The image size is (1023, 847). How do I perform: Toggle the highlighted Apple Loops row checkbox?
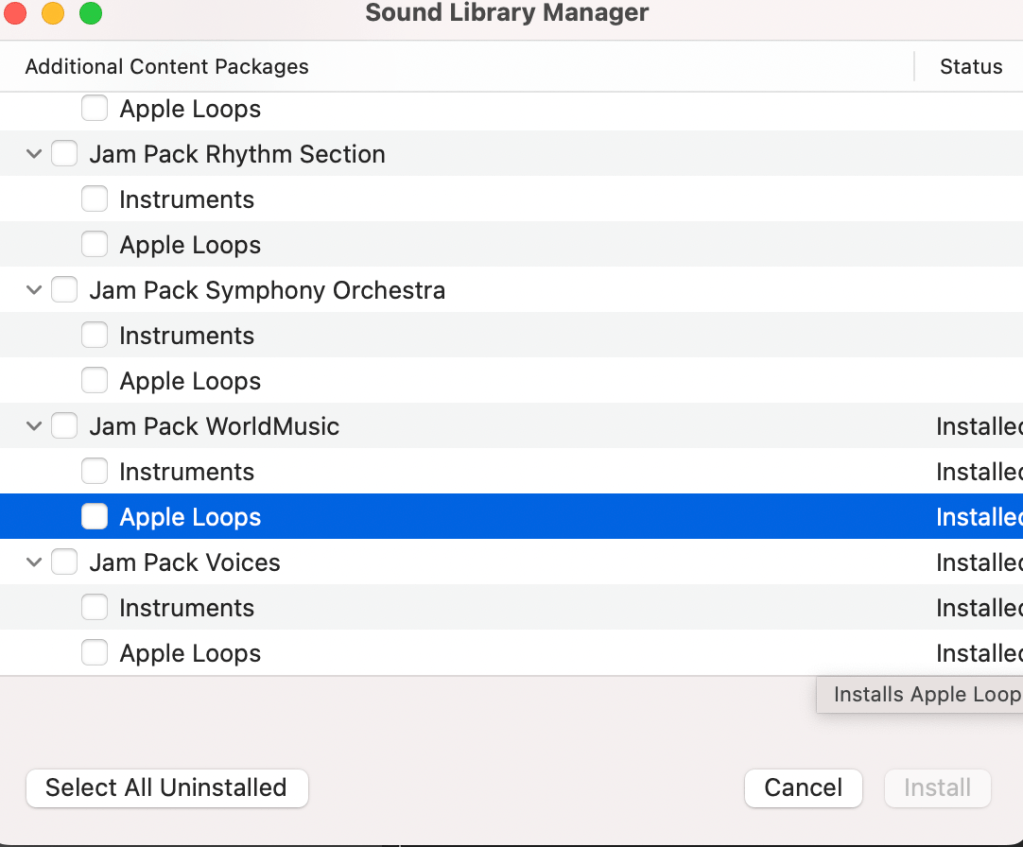[x=94, y=517]
